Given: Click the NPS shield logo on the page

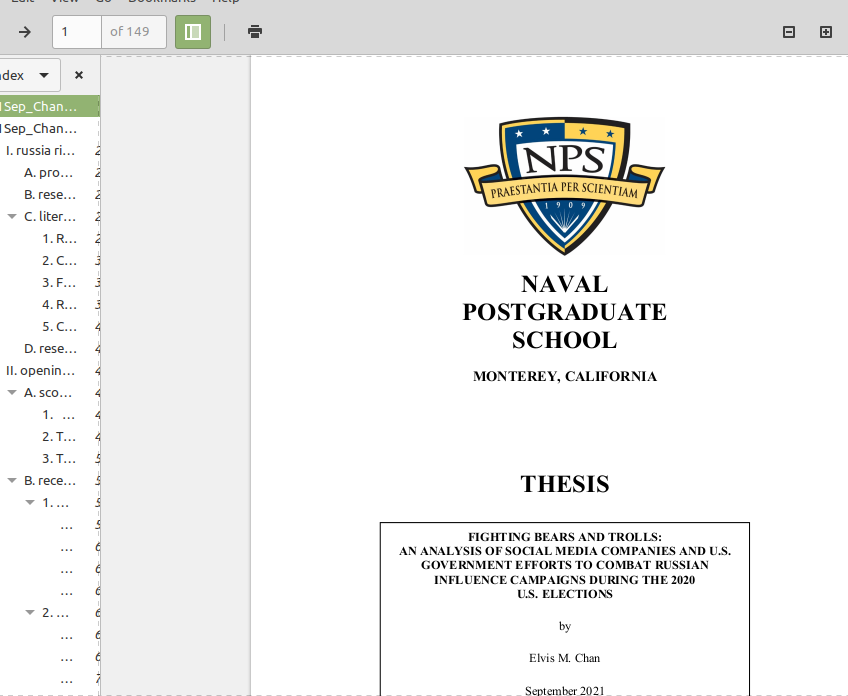Looking at the screenshot, I should 565,185.
